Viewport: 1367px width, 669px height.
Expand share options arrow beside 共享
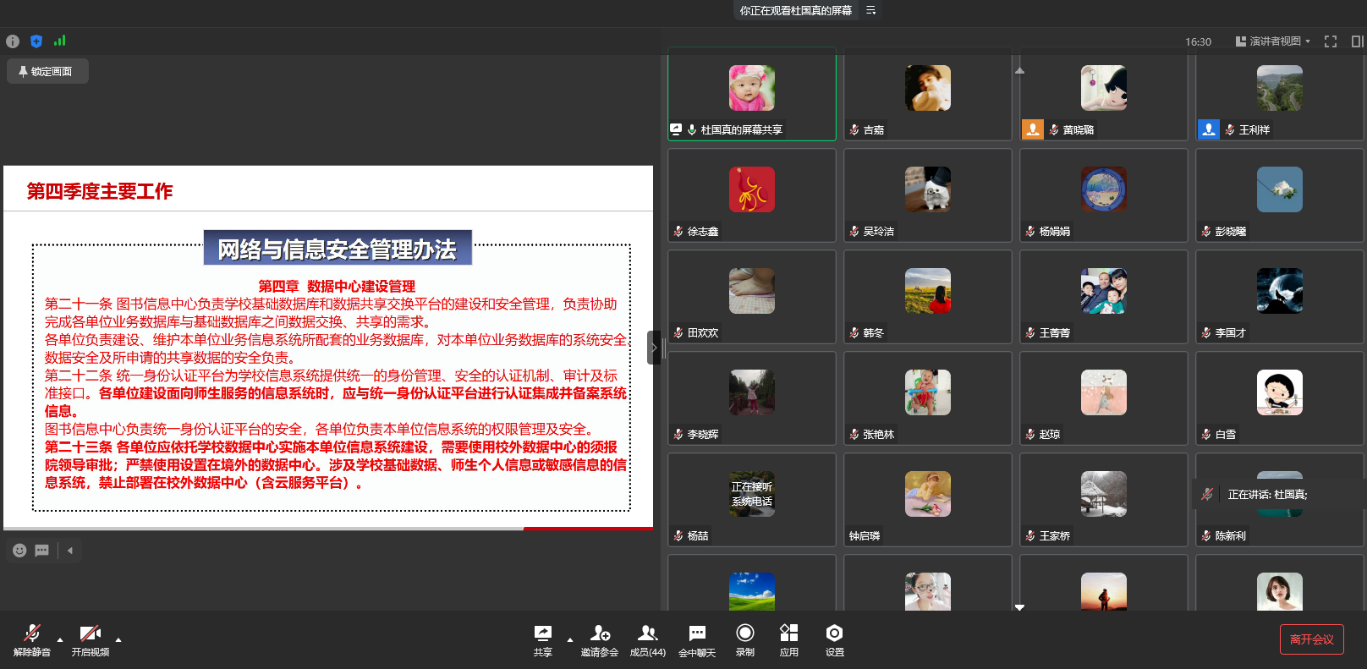click(x=570, y=639)
